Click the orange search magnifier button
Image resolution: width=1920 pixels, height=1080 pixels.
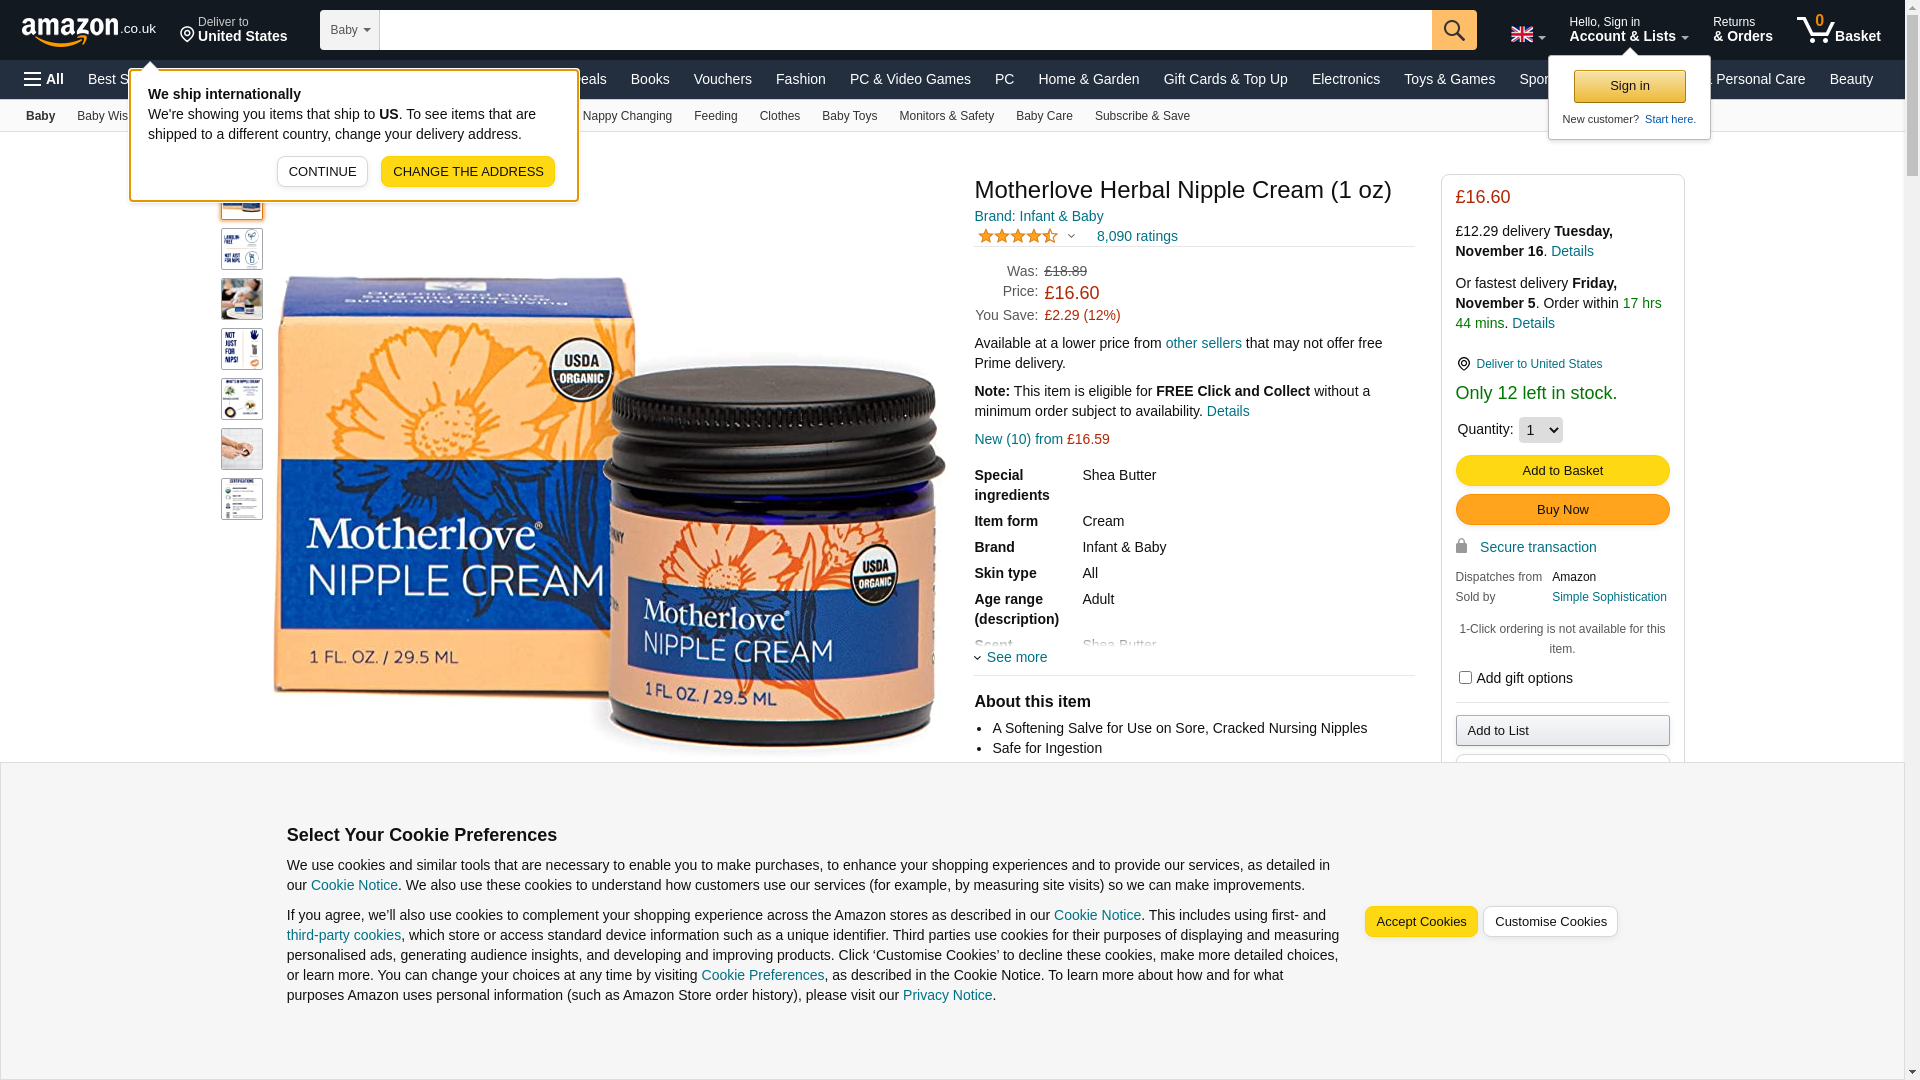(1454, 30)
